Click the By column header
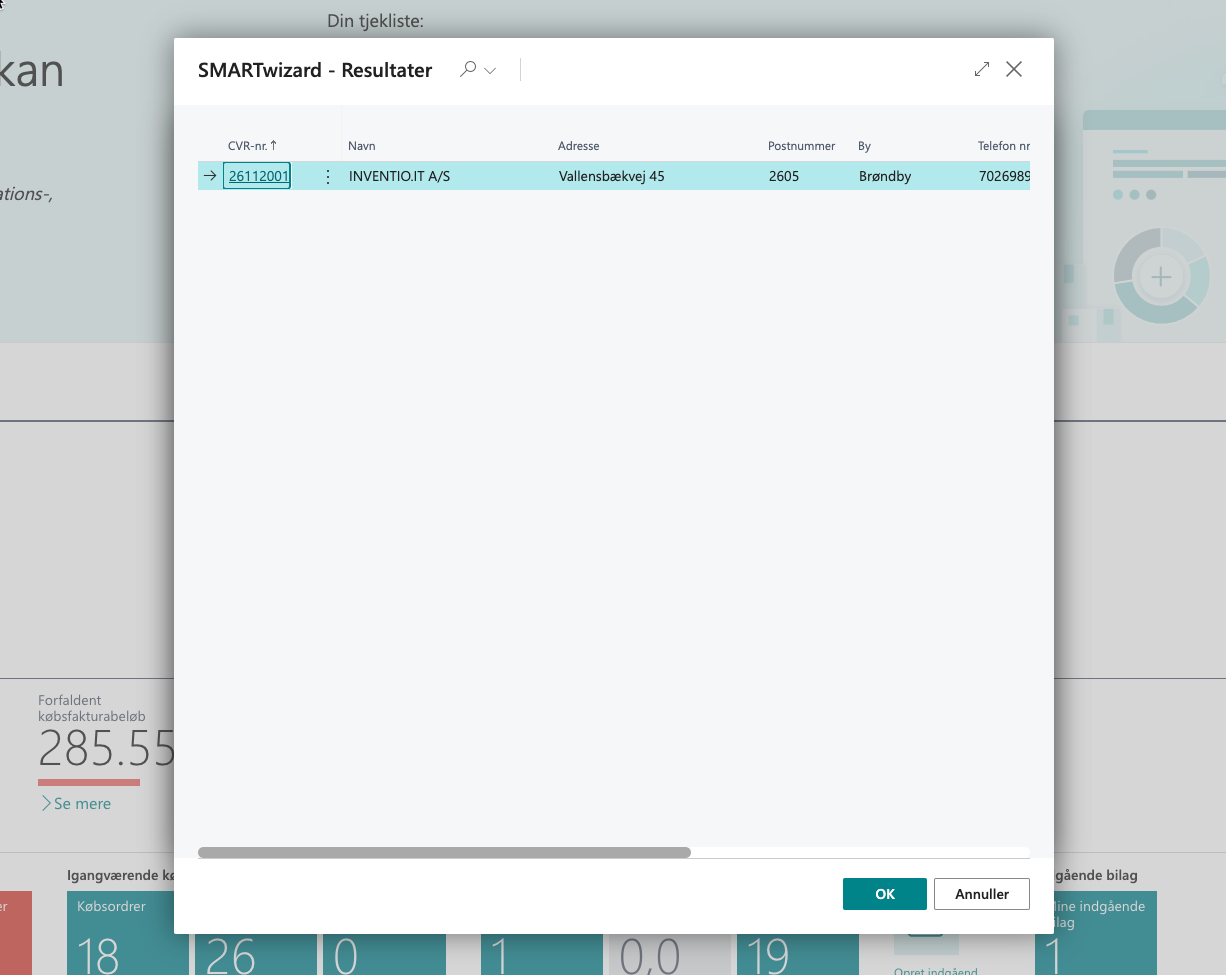Image resolution: width=1226 pixels, height=975 pixels. tap(864, 146)
